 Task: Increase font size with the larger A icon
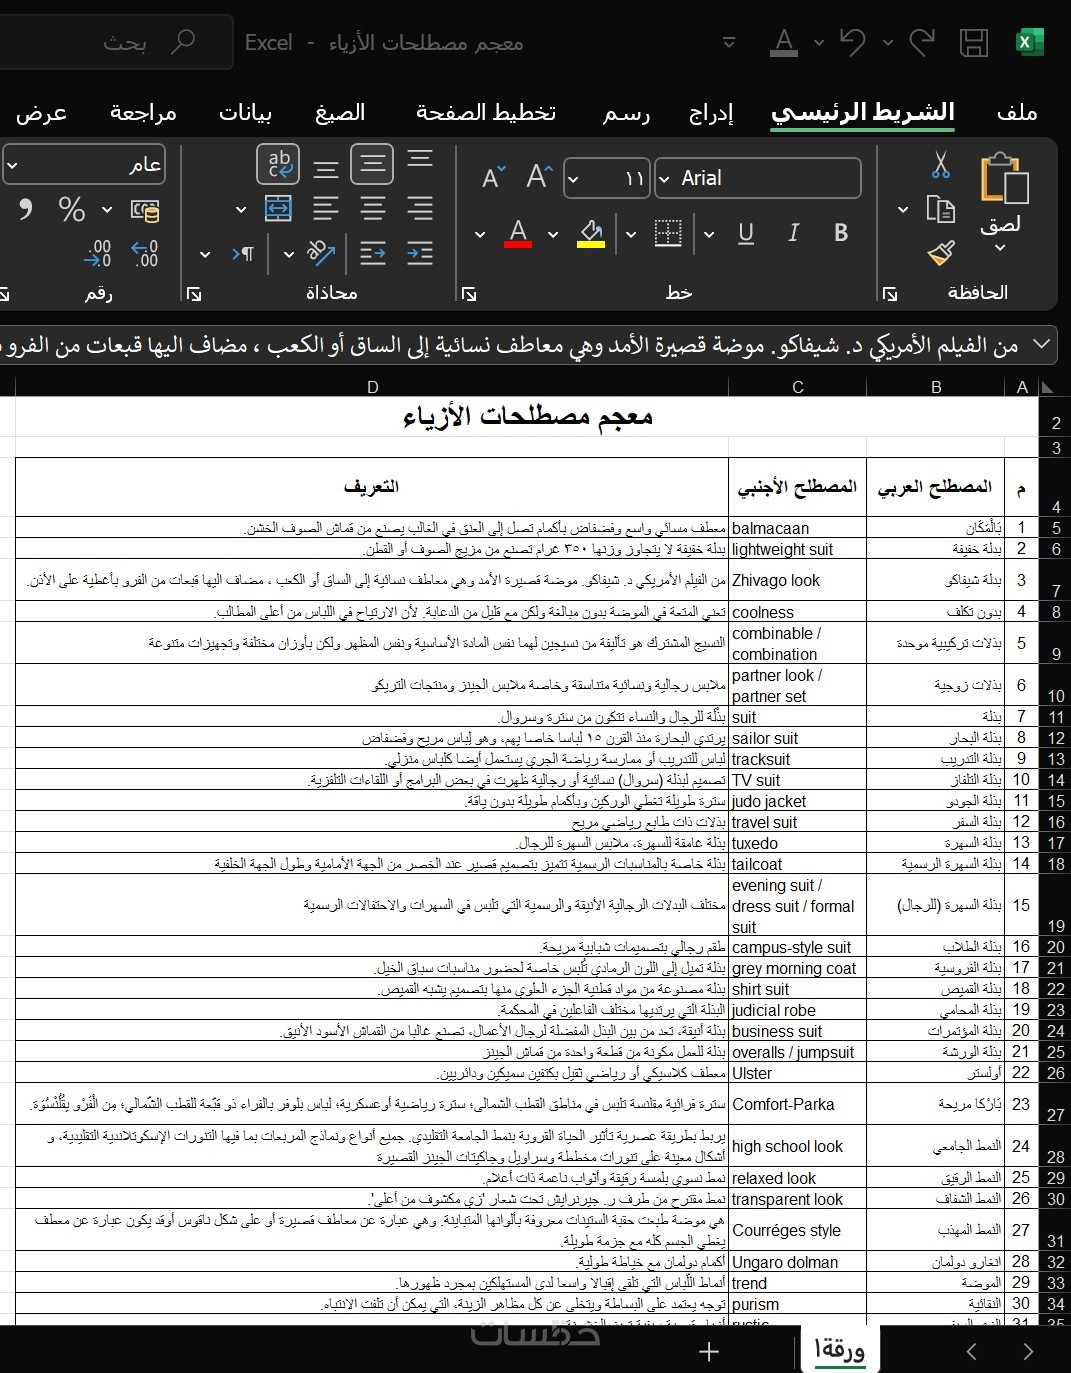point(539,178)
